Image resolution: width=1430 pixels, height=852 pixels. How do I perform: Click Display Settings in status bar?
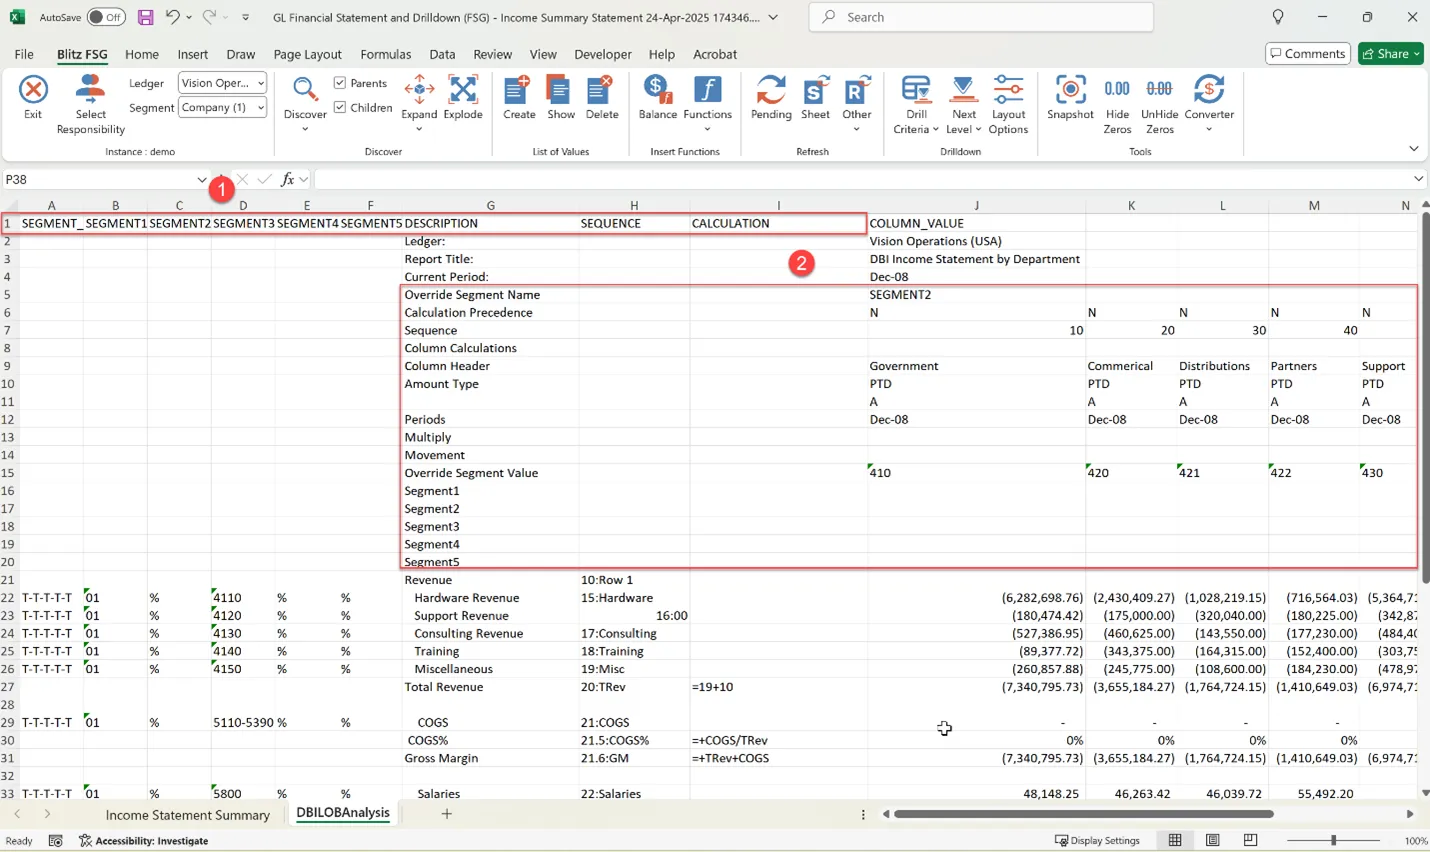pyautogui.click(x=1097, y=840)
